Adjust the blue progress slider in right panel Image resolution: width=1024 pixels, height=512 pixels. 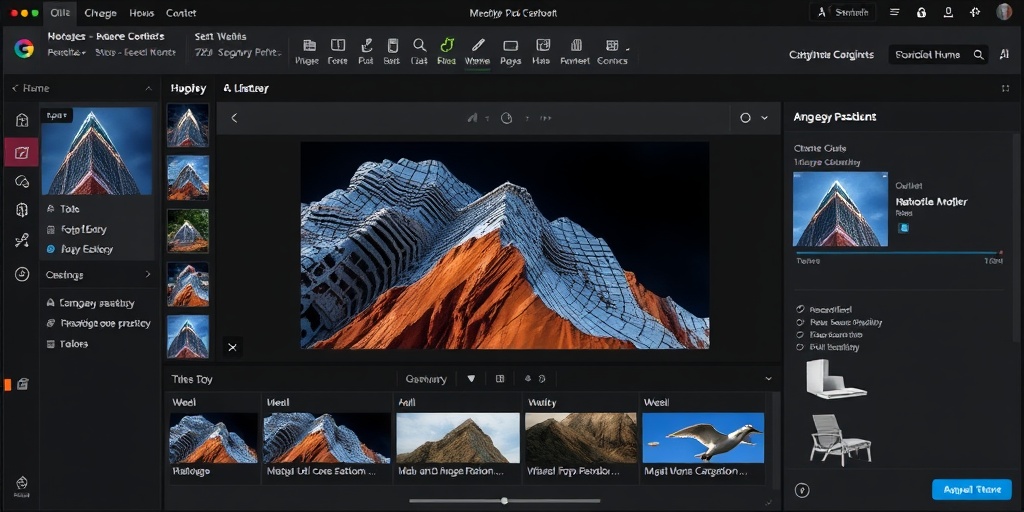pos(899,252)
